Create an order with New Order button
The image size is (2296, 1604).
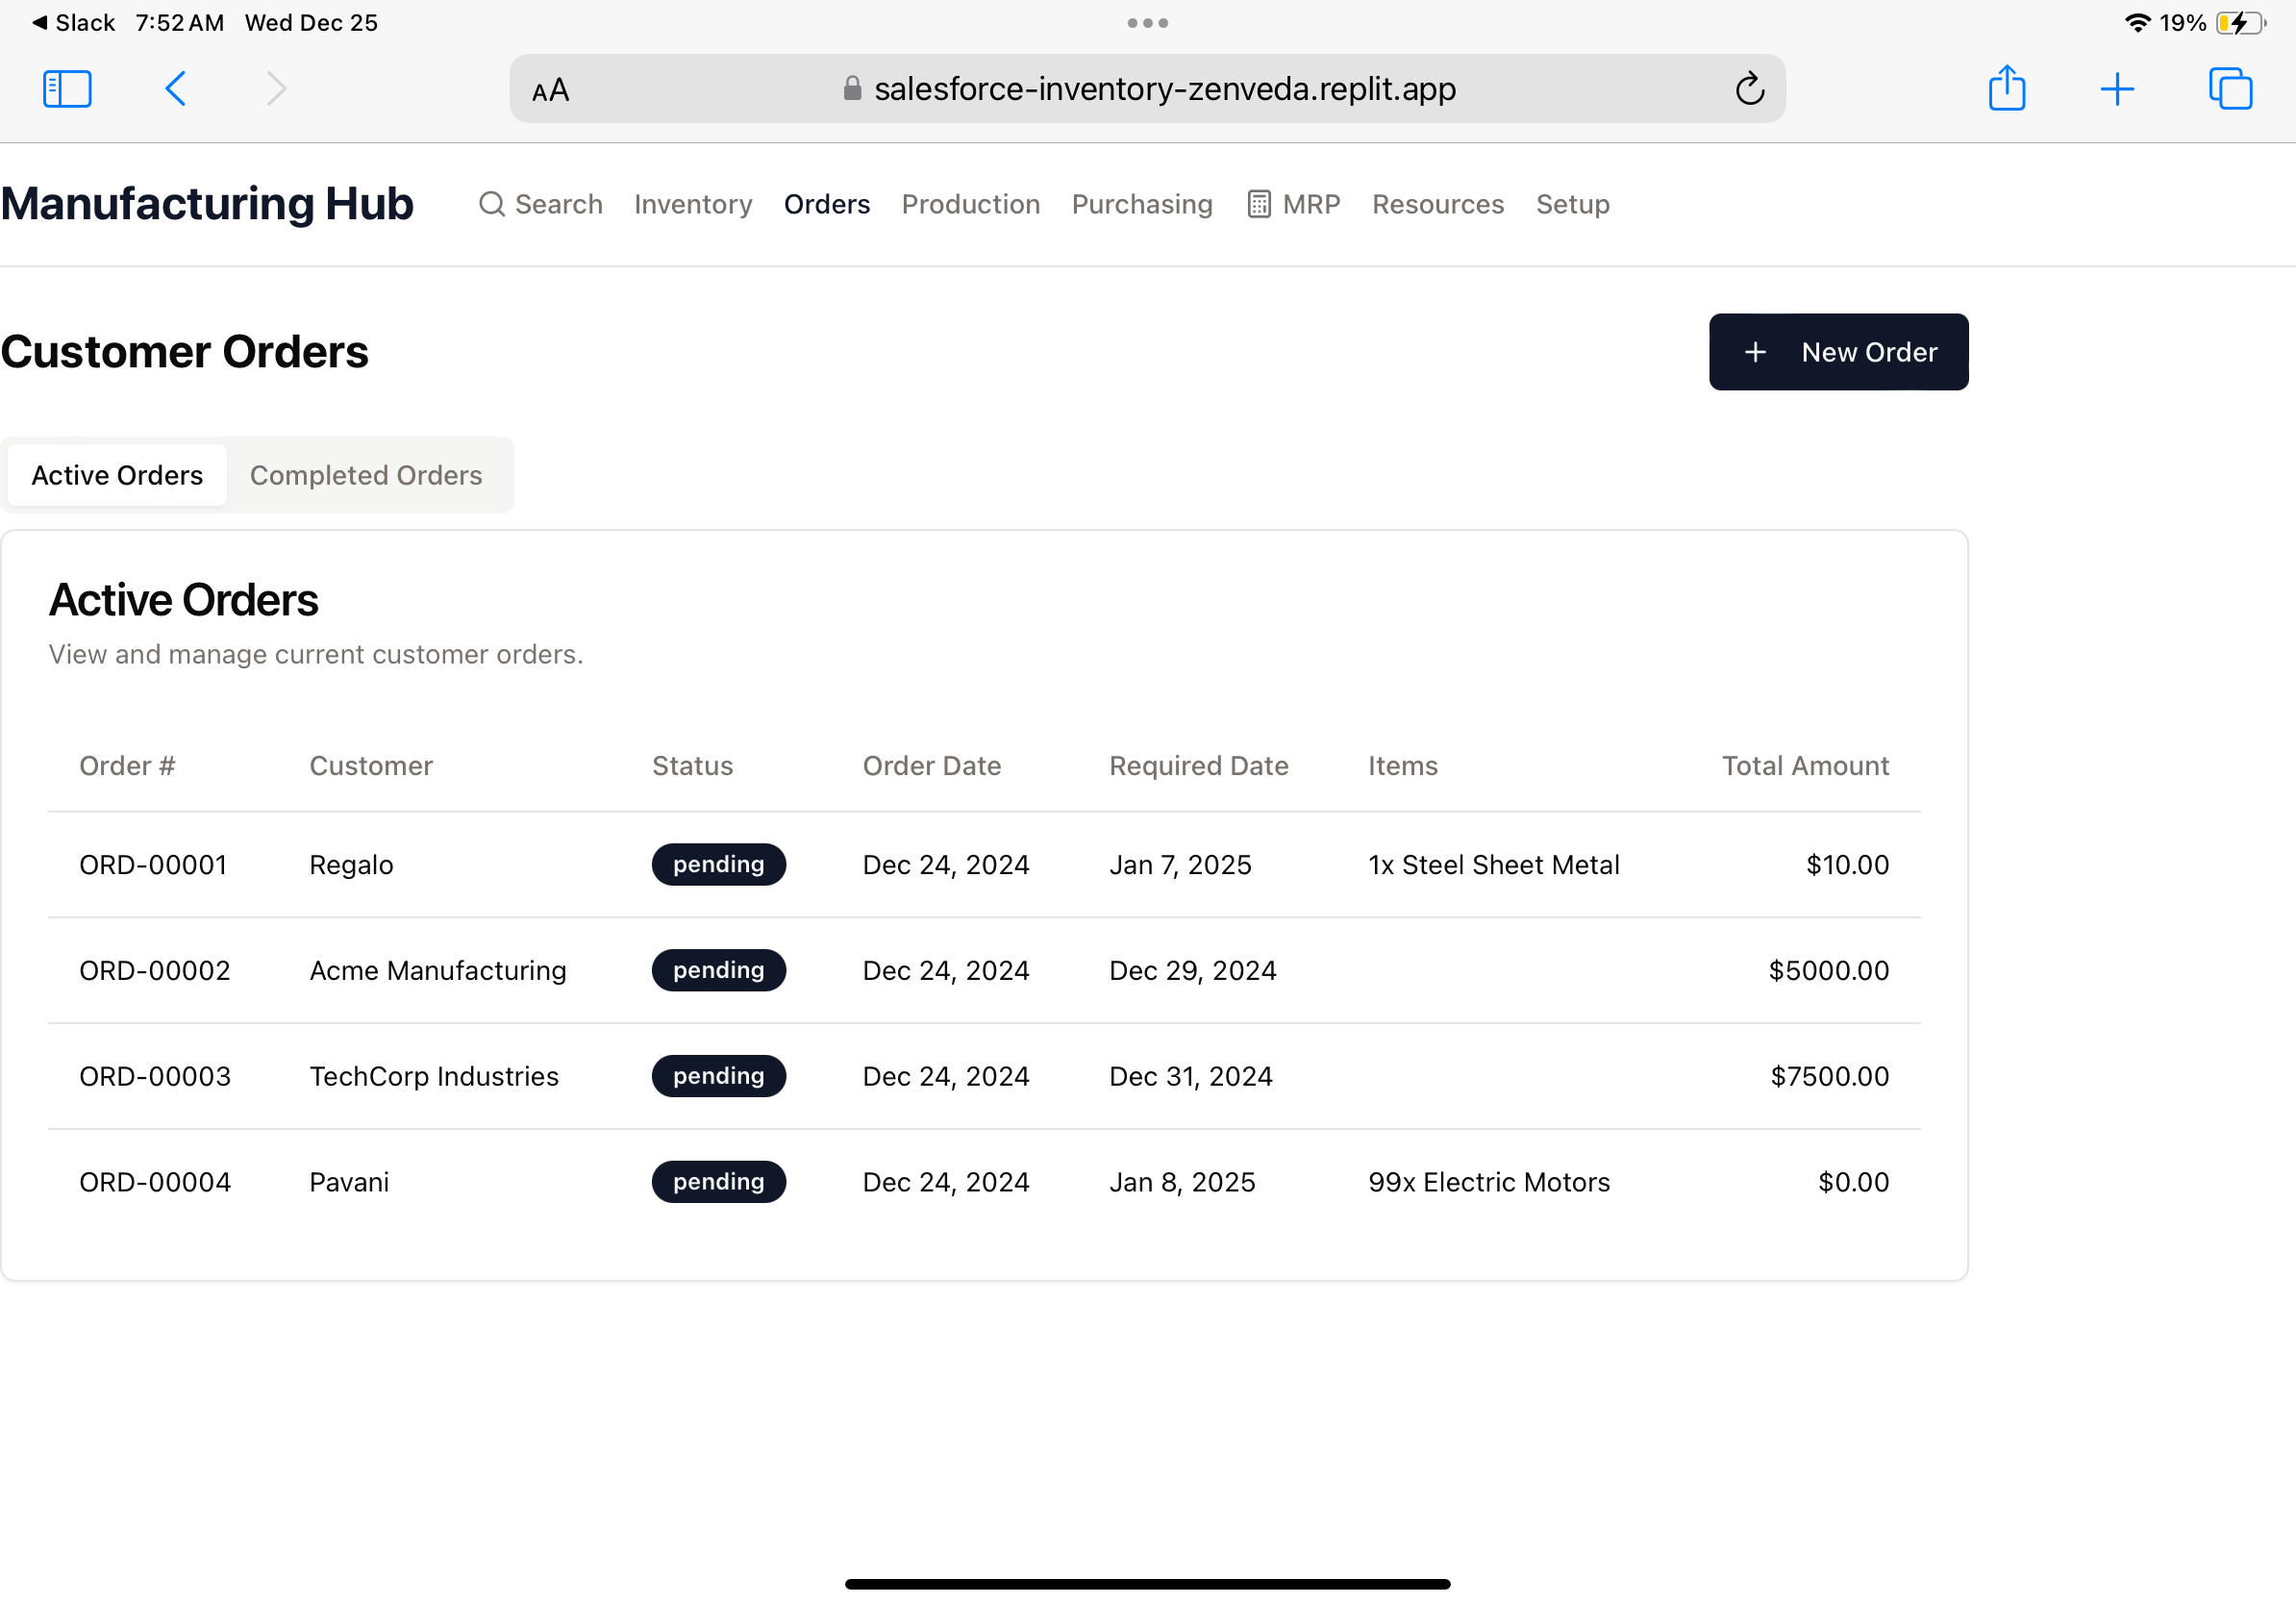click(x=1838, y=352)
